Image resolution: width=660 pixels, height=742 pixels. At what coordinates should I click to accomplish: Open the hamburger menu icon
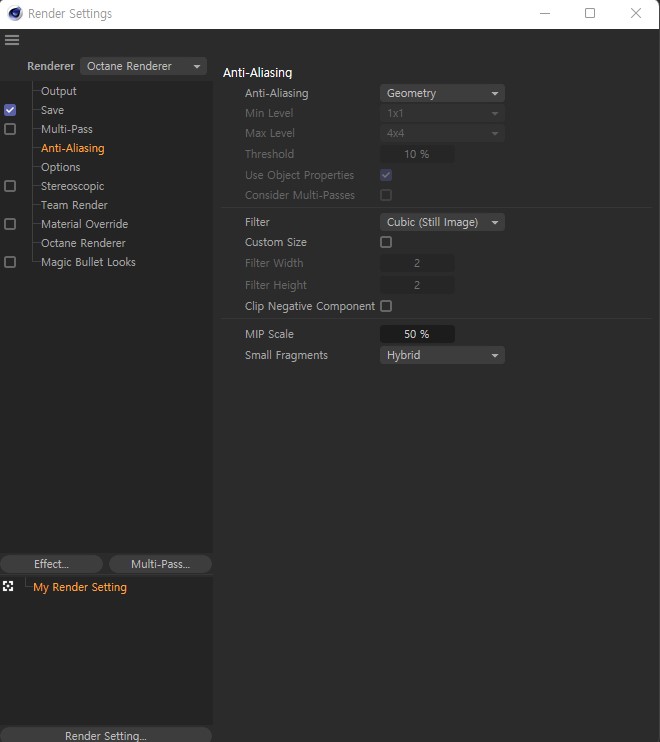click(x=12, y=40)
